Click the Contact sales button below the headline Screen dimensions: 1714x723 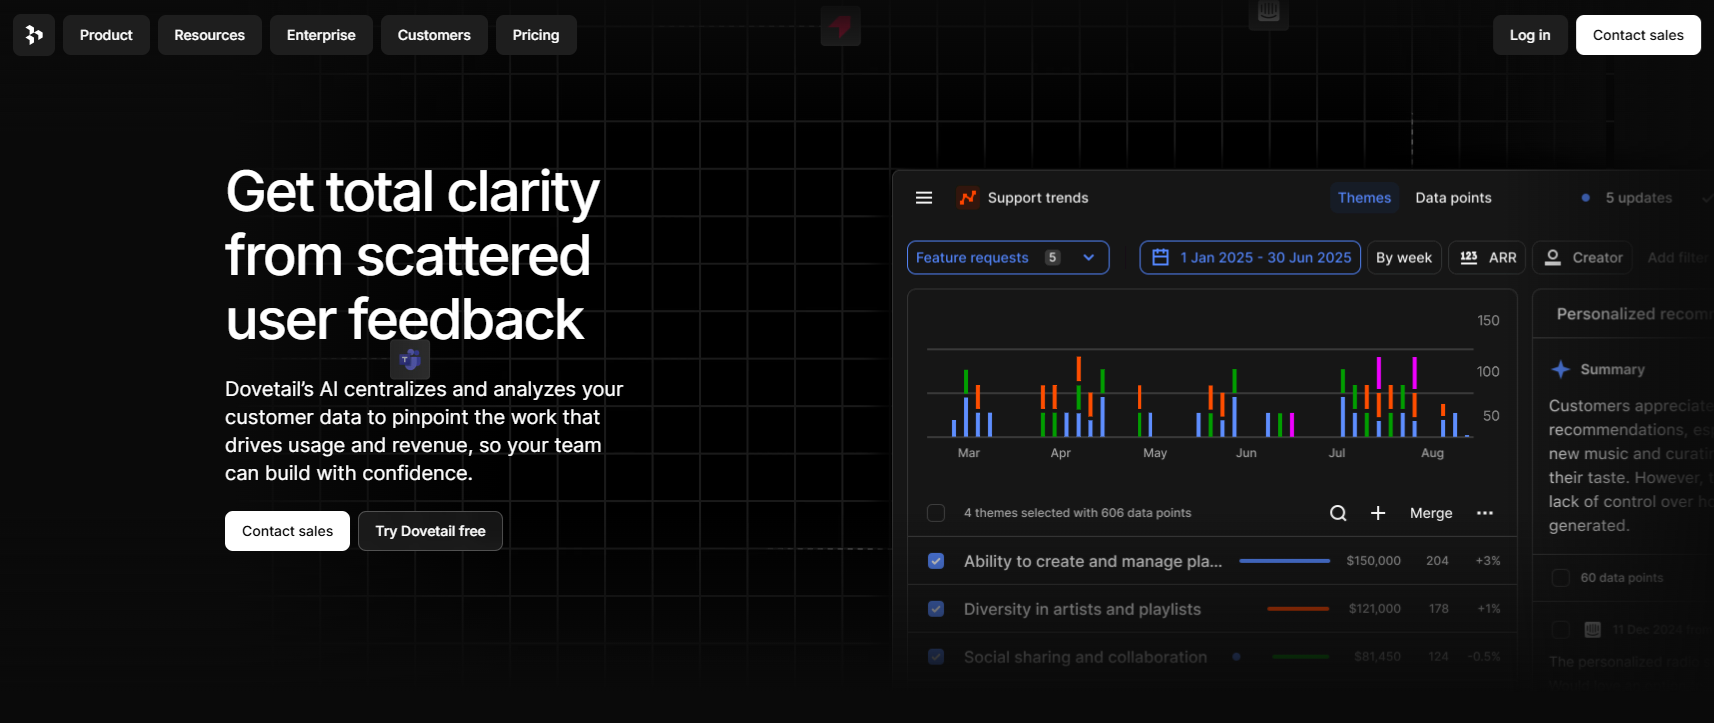click(287, 531)
